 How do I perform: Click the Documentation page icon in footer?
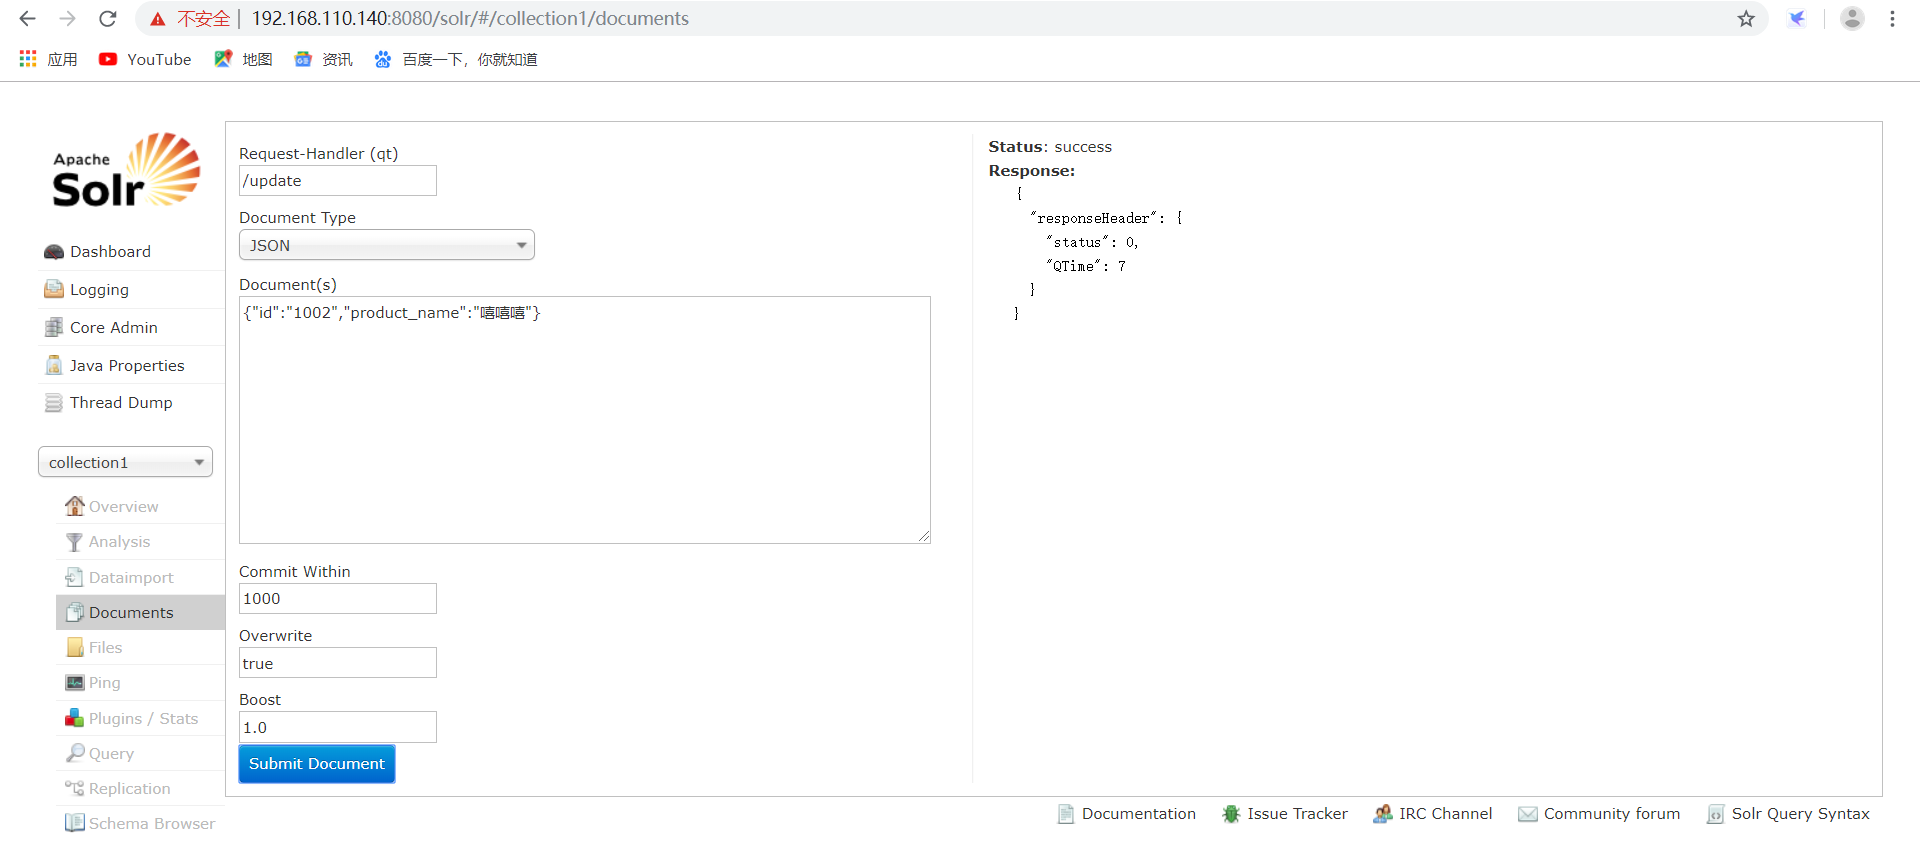pyautogui.click(x=1066, y=814)
